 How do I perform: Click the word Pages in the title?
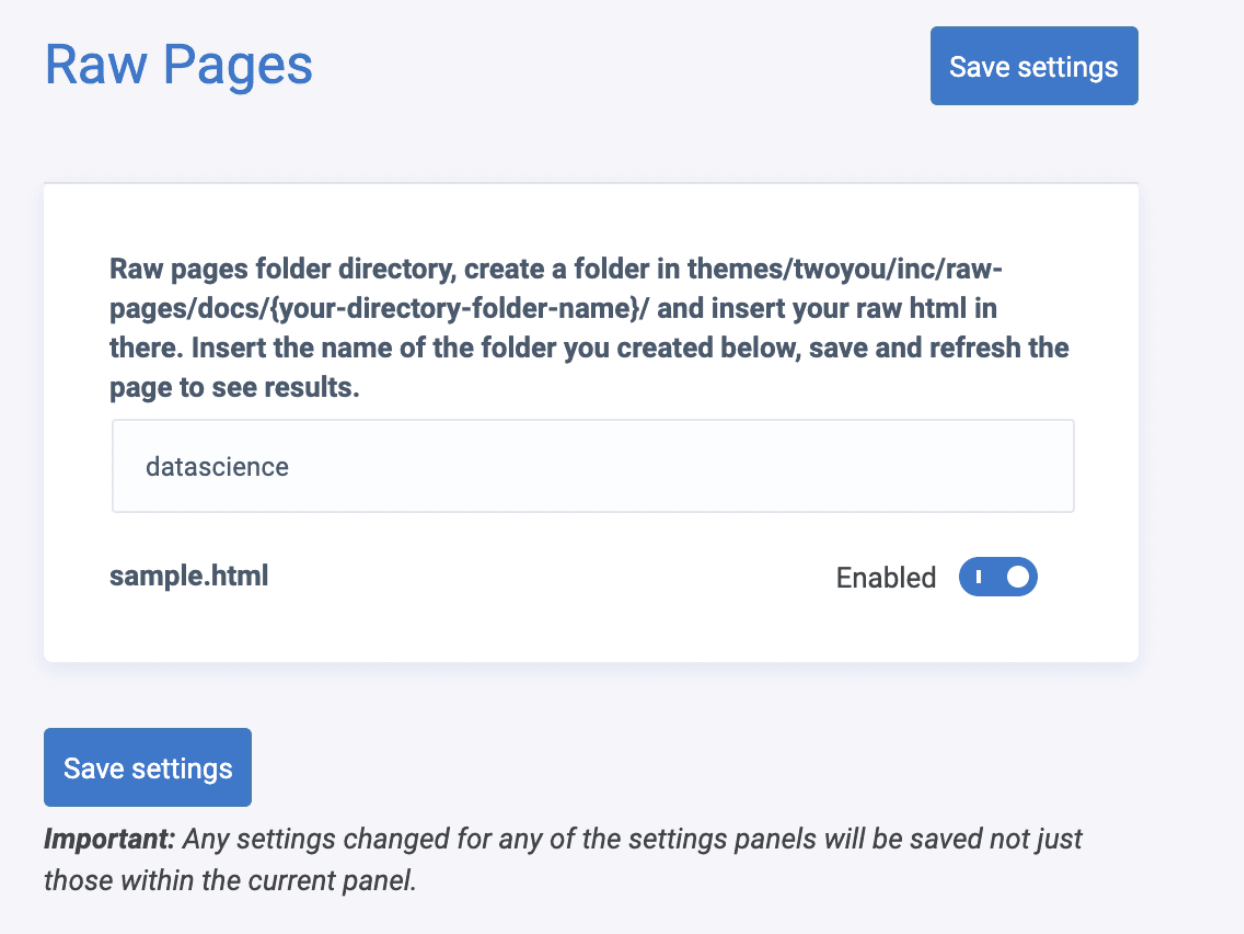[238, 66]
